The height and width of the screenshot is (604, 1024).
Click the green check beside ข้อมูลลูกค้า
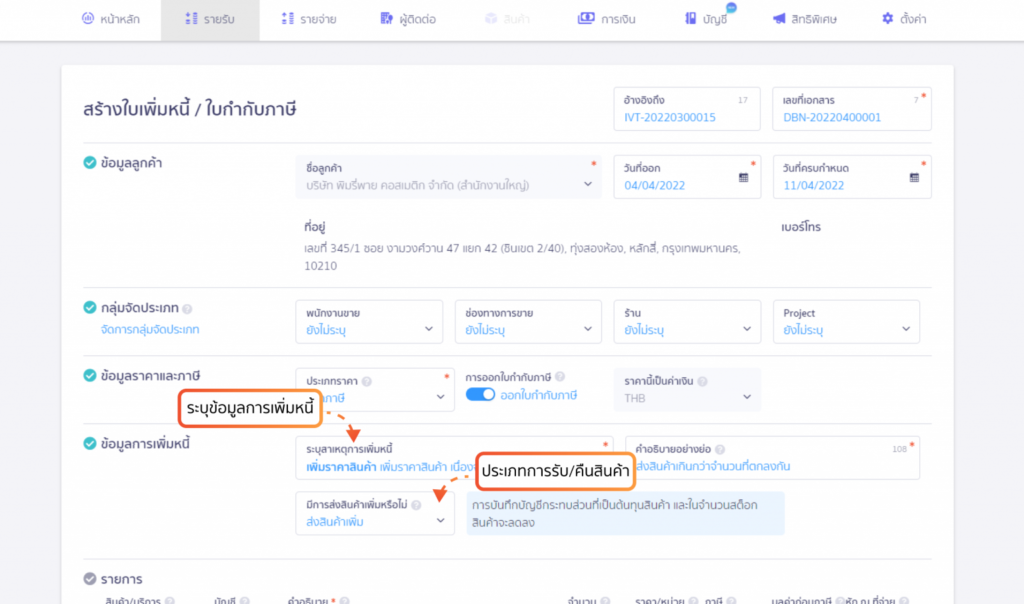[90, 163]
